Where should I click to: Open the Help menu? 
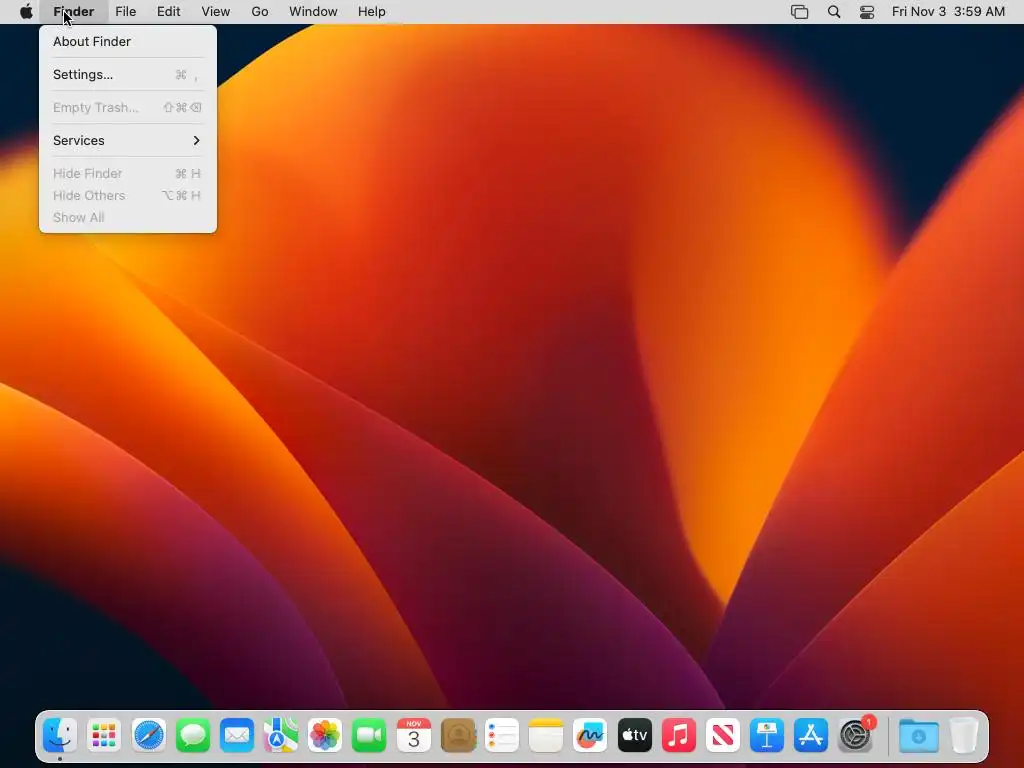click(372, 12)
